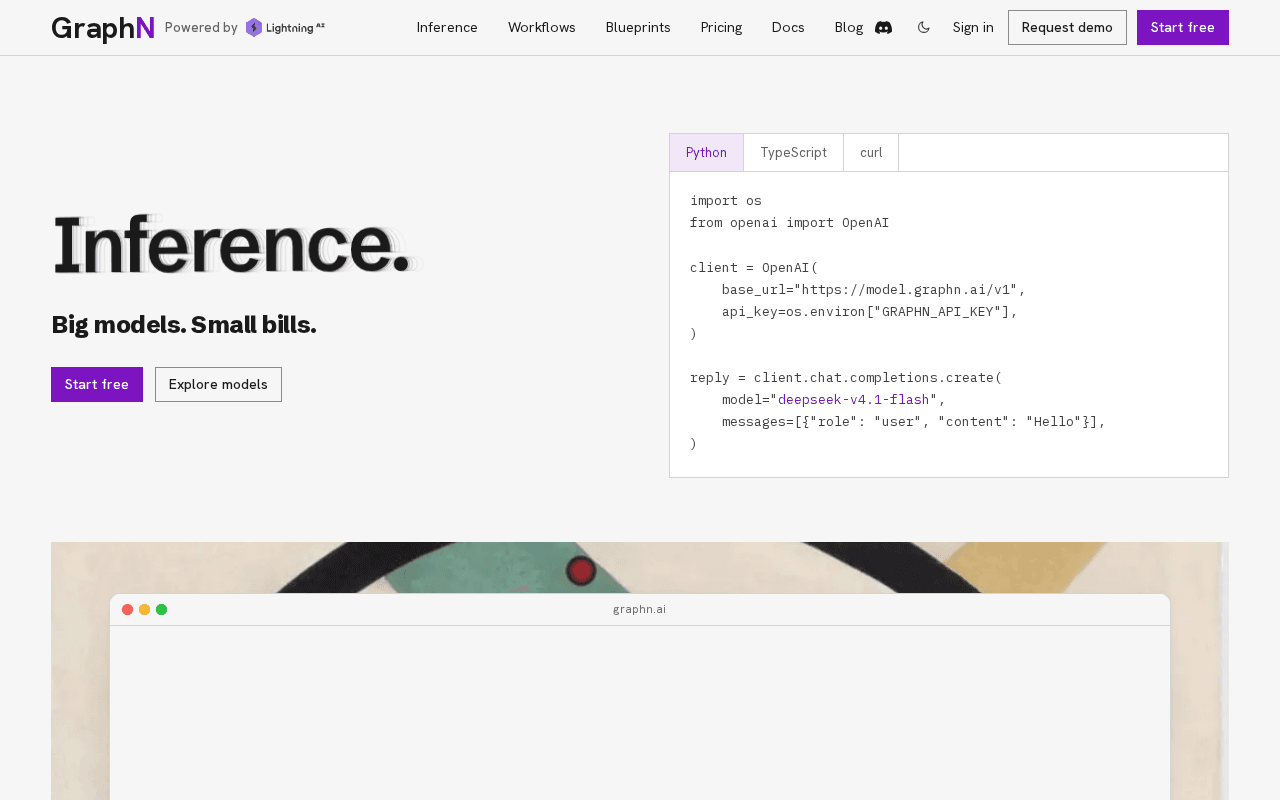
Task: Click the 'import os' code line
Action: (726, 201)
